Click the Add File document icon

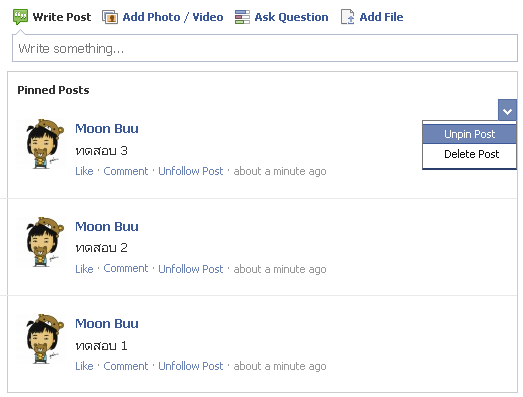(348, 17)
